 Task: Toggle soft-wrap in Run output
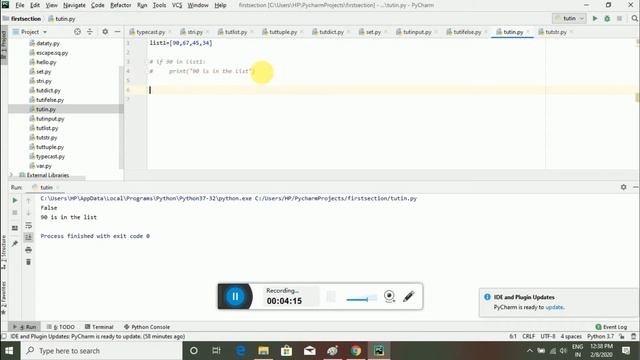pos(28,225)
